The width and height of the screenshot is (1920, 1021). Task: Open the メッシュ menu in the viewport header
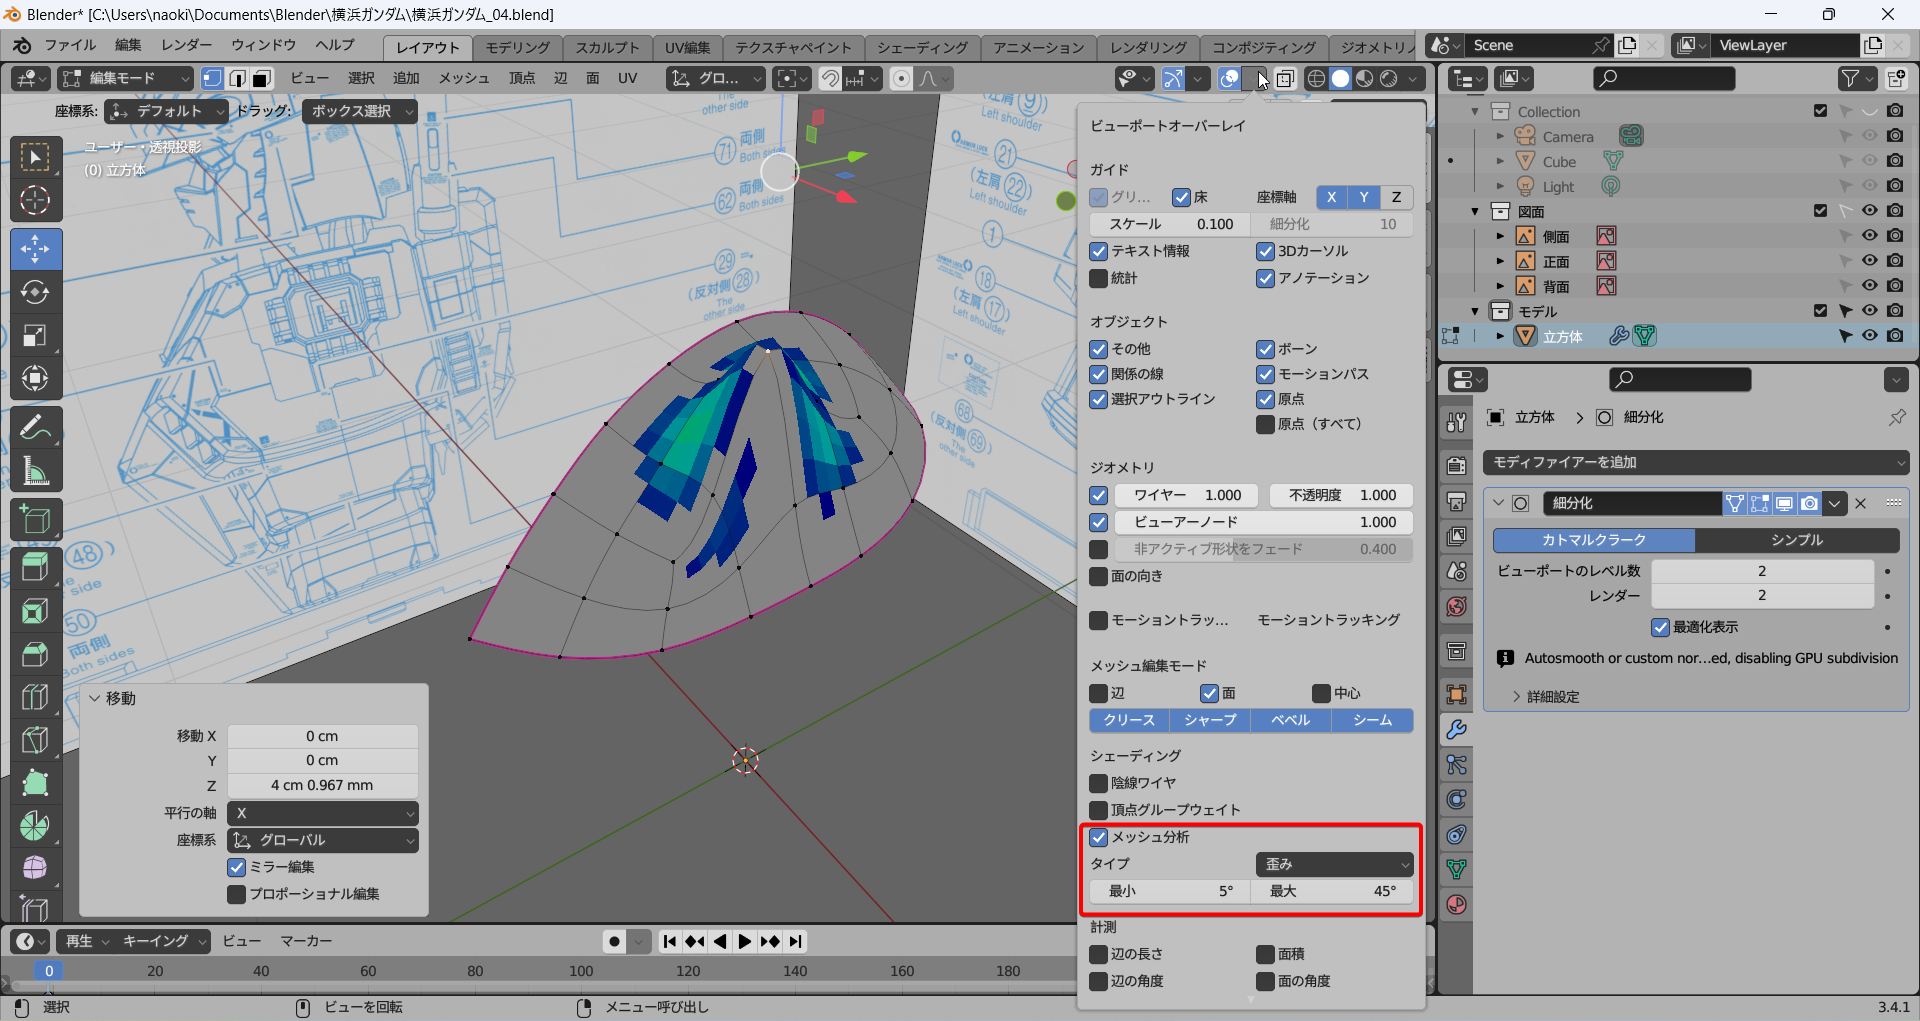464,78
